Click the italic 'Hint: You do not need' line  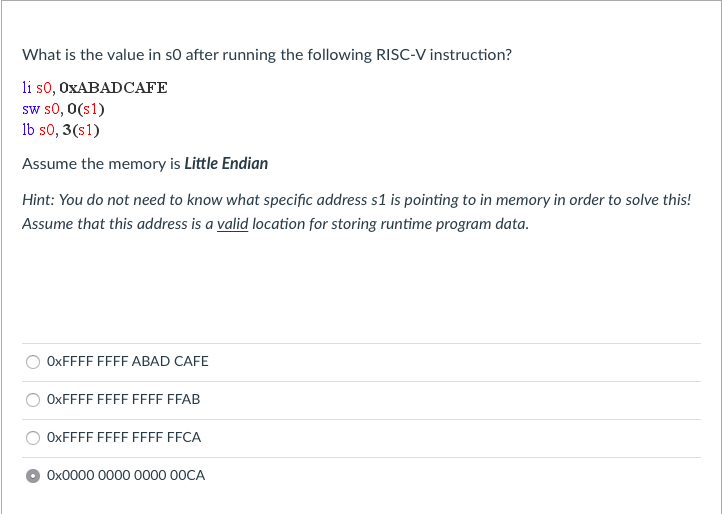tap(356, 200)
